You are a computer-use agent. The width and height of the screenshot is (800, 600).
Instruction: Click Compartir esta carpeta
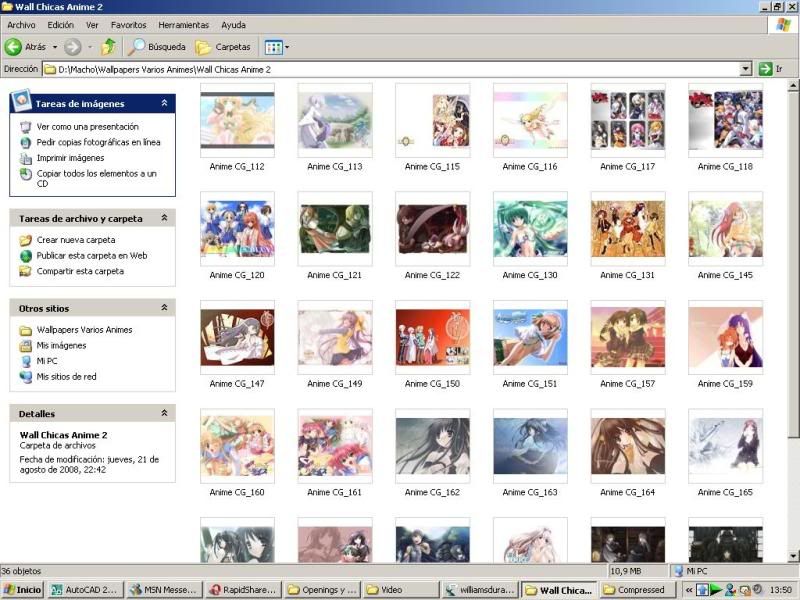80,271
